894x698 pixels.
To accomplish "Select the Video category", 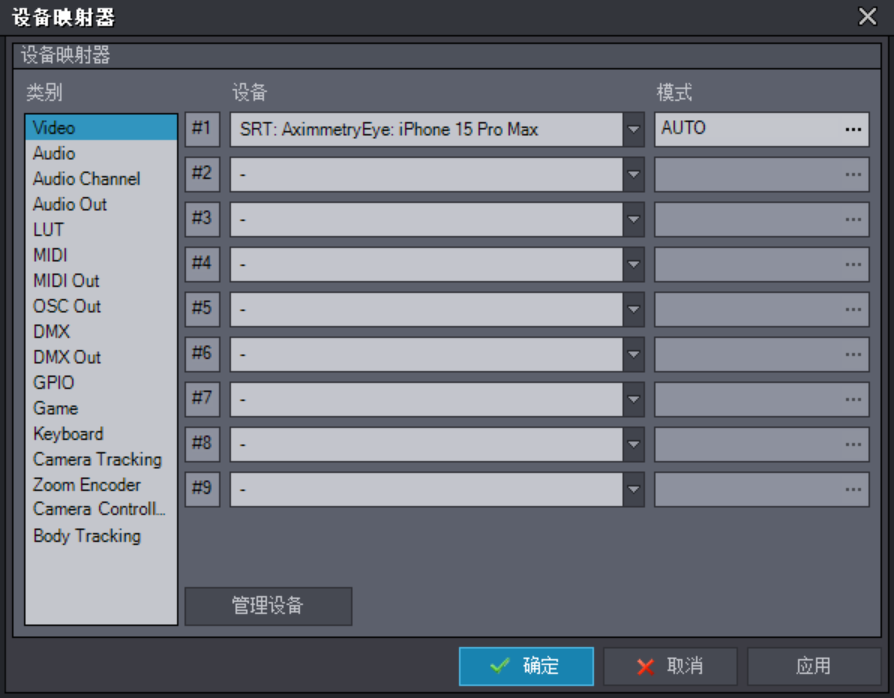I will 101,127.
